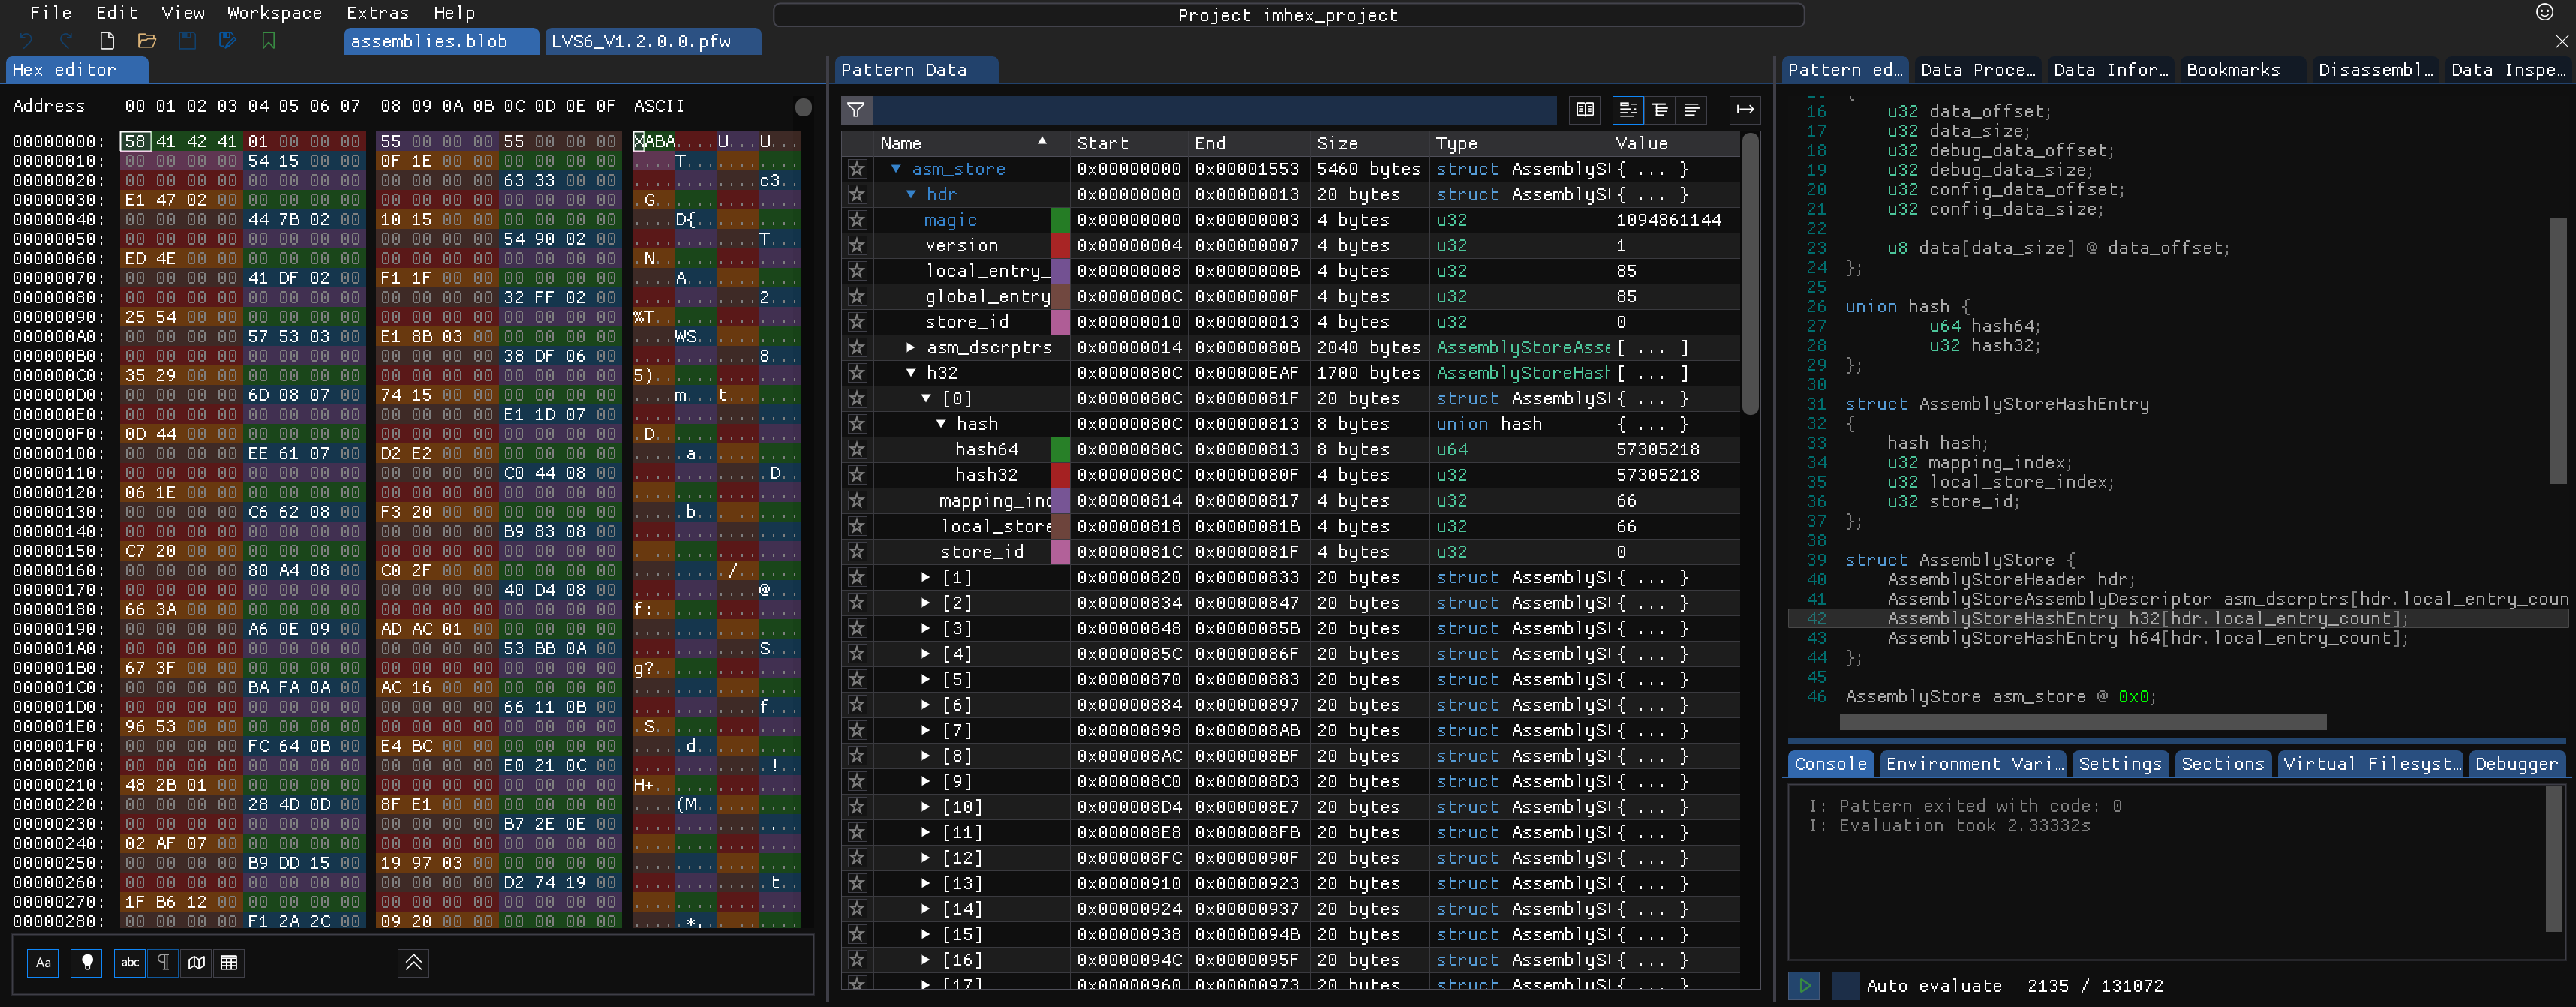Expand entry [1] in the h32 array

(x=926, y=577)
